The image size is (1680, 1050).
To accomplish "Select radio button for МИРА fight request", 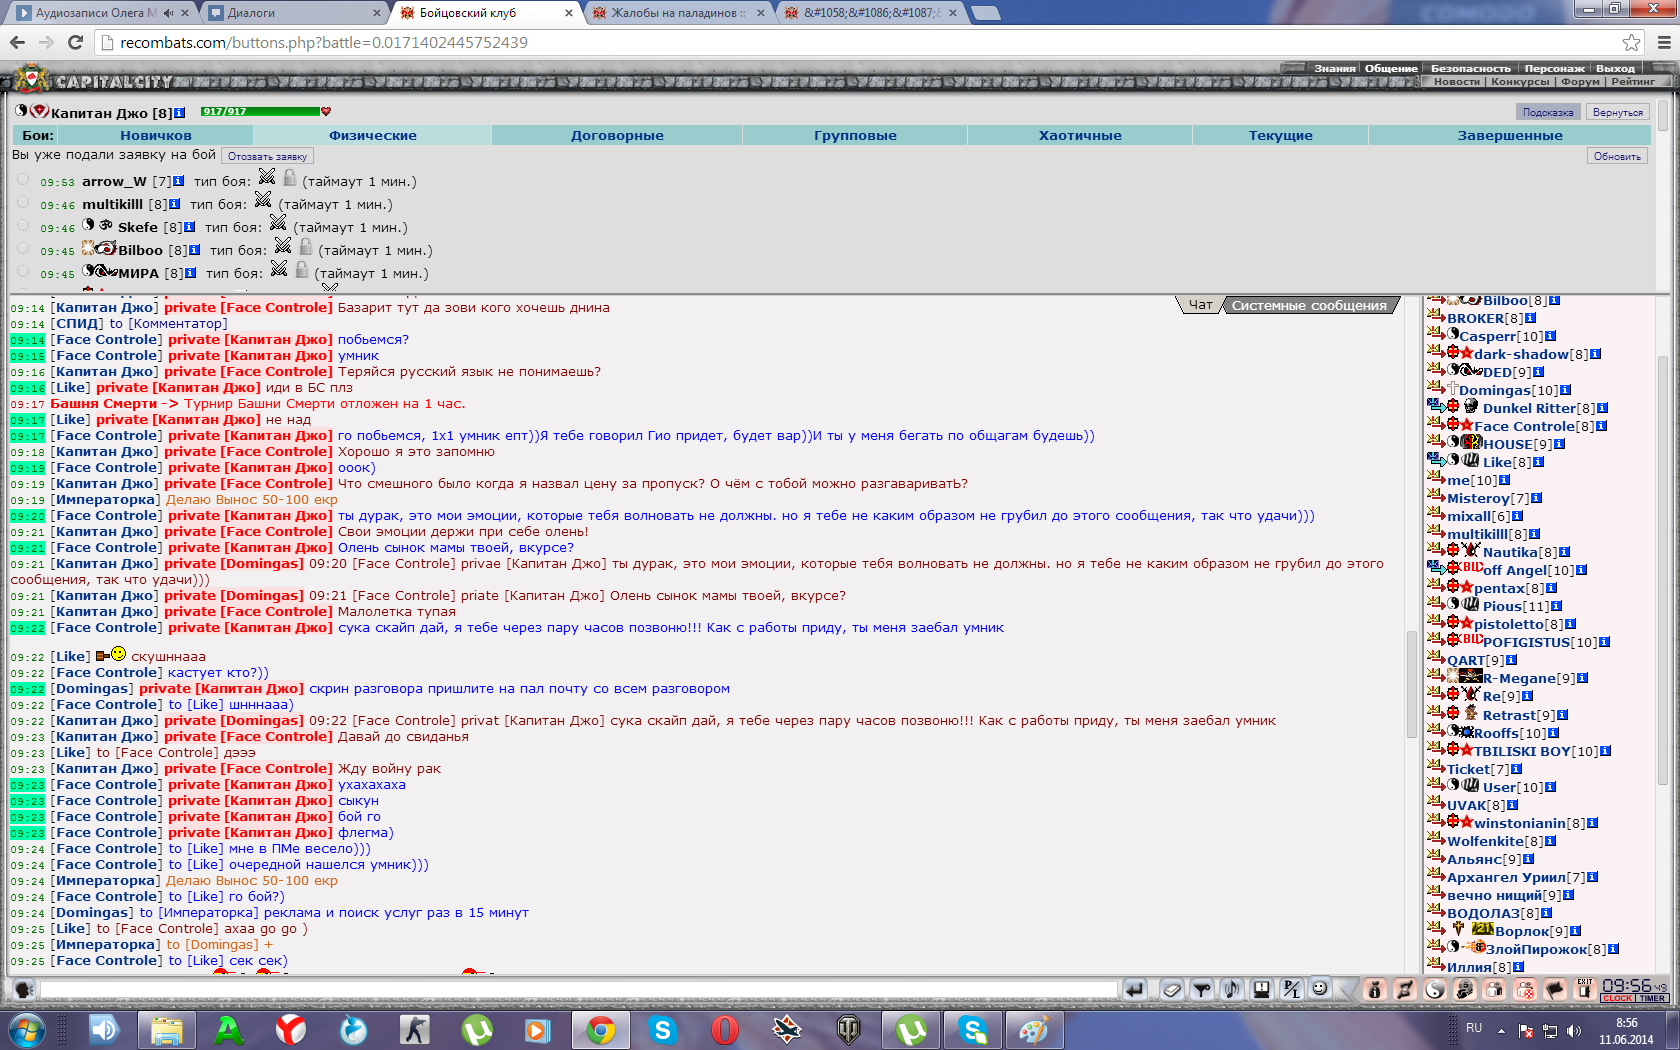I will point(23,272).
